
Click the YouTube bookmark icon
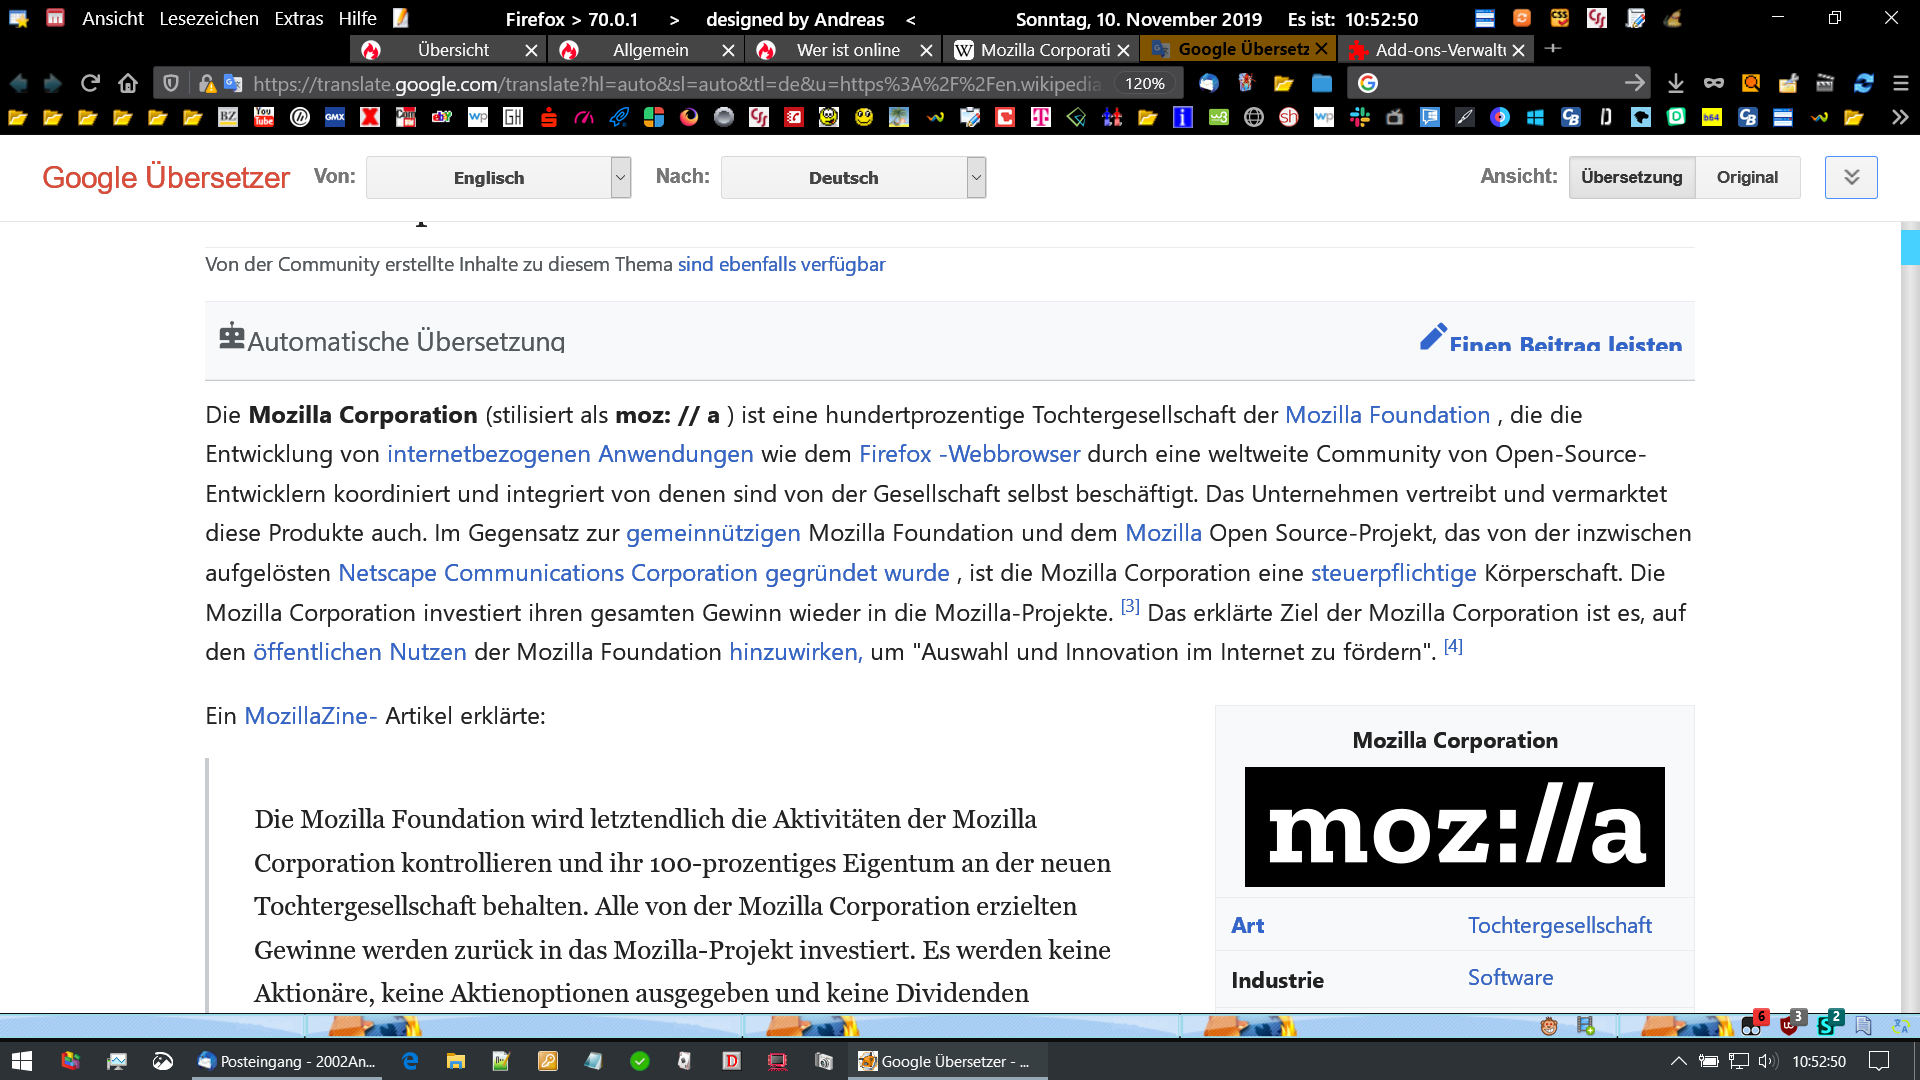tap(264, 118)
